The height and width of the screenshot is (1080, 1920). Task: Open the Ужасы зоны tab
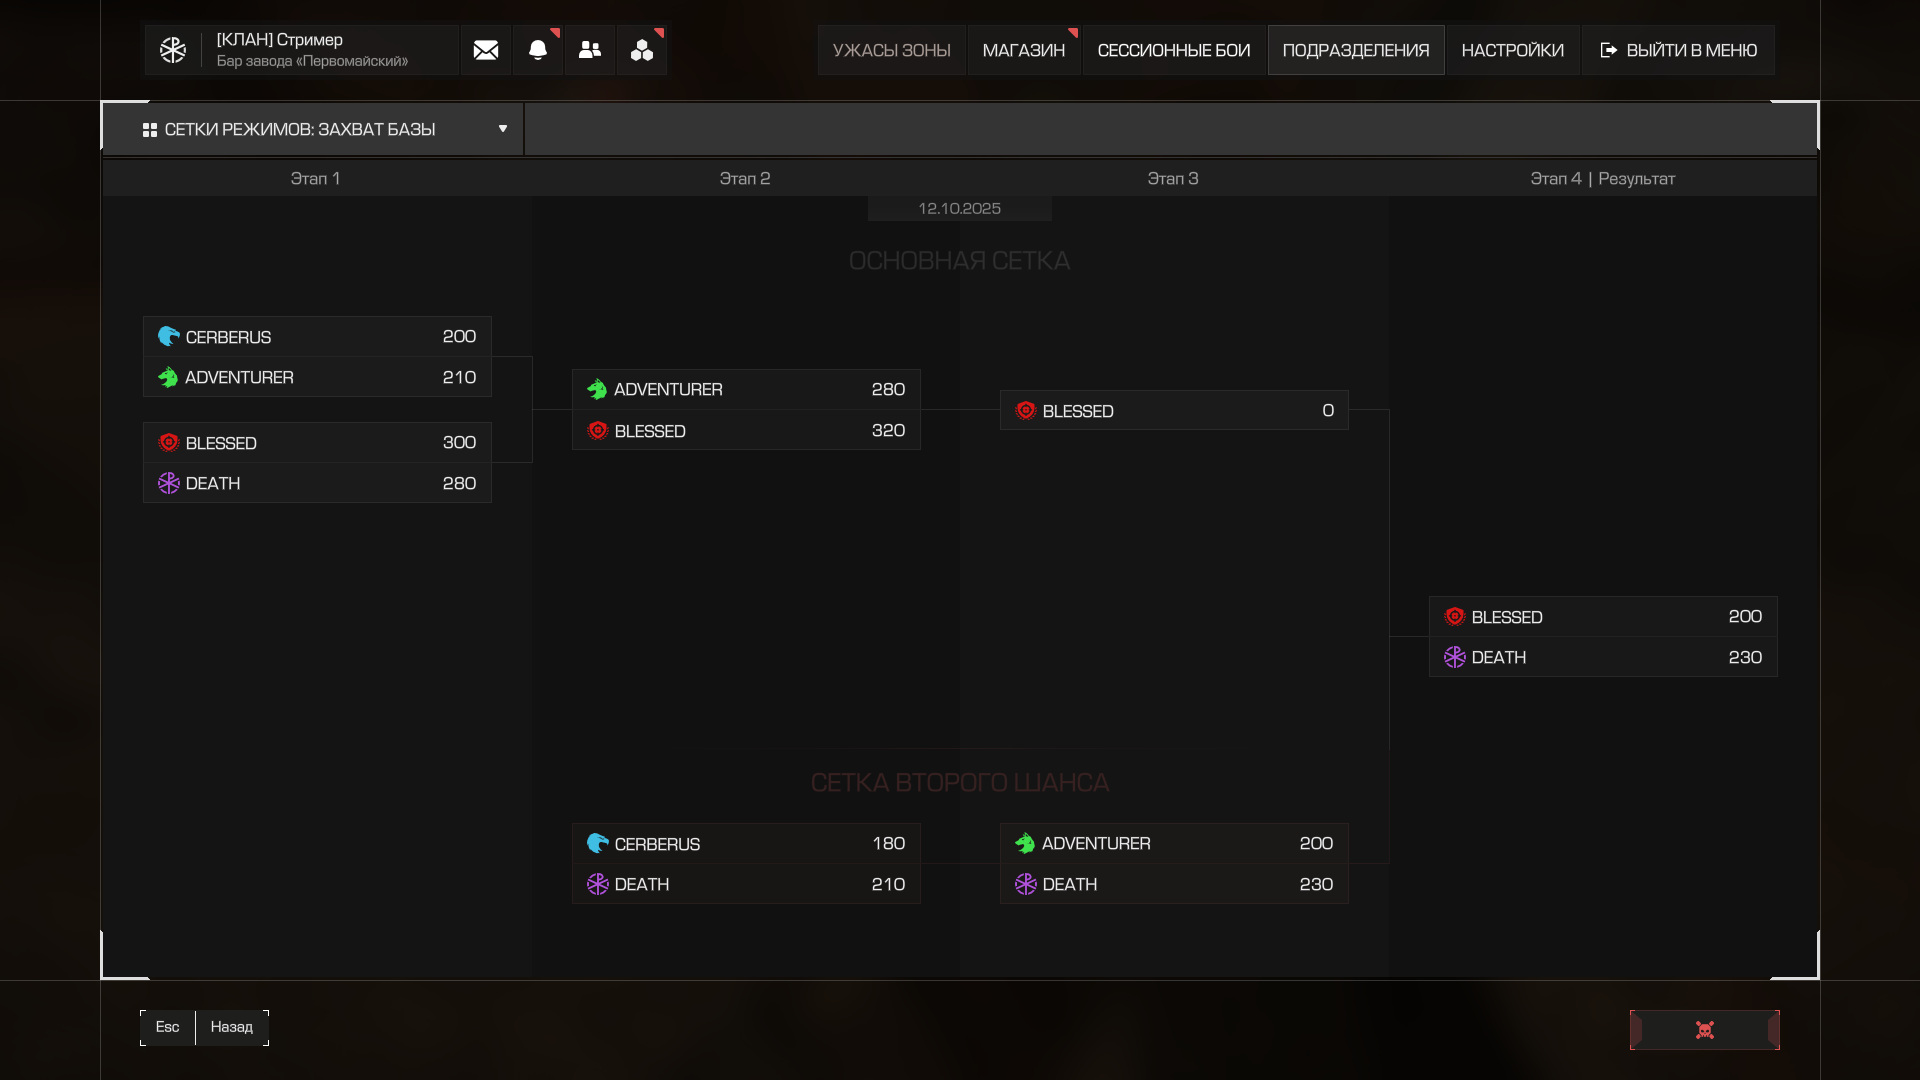click(892, 50)
